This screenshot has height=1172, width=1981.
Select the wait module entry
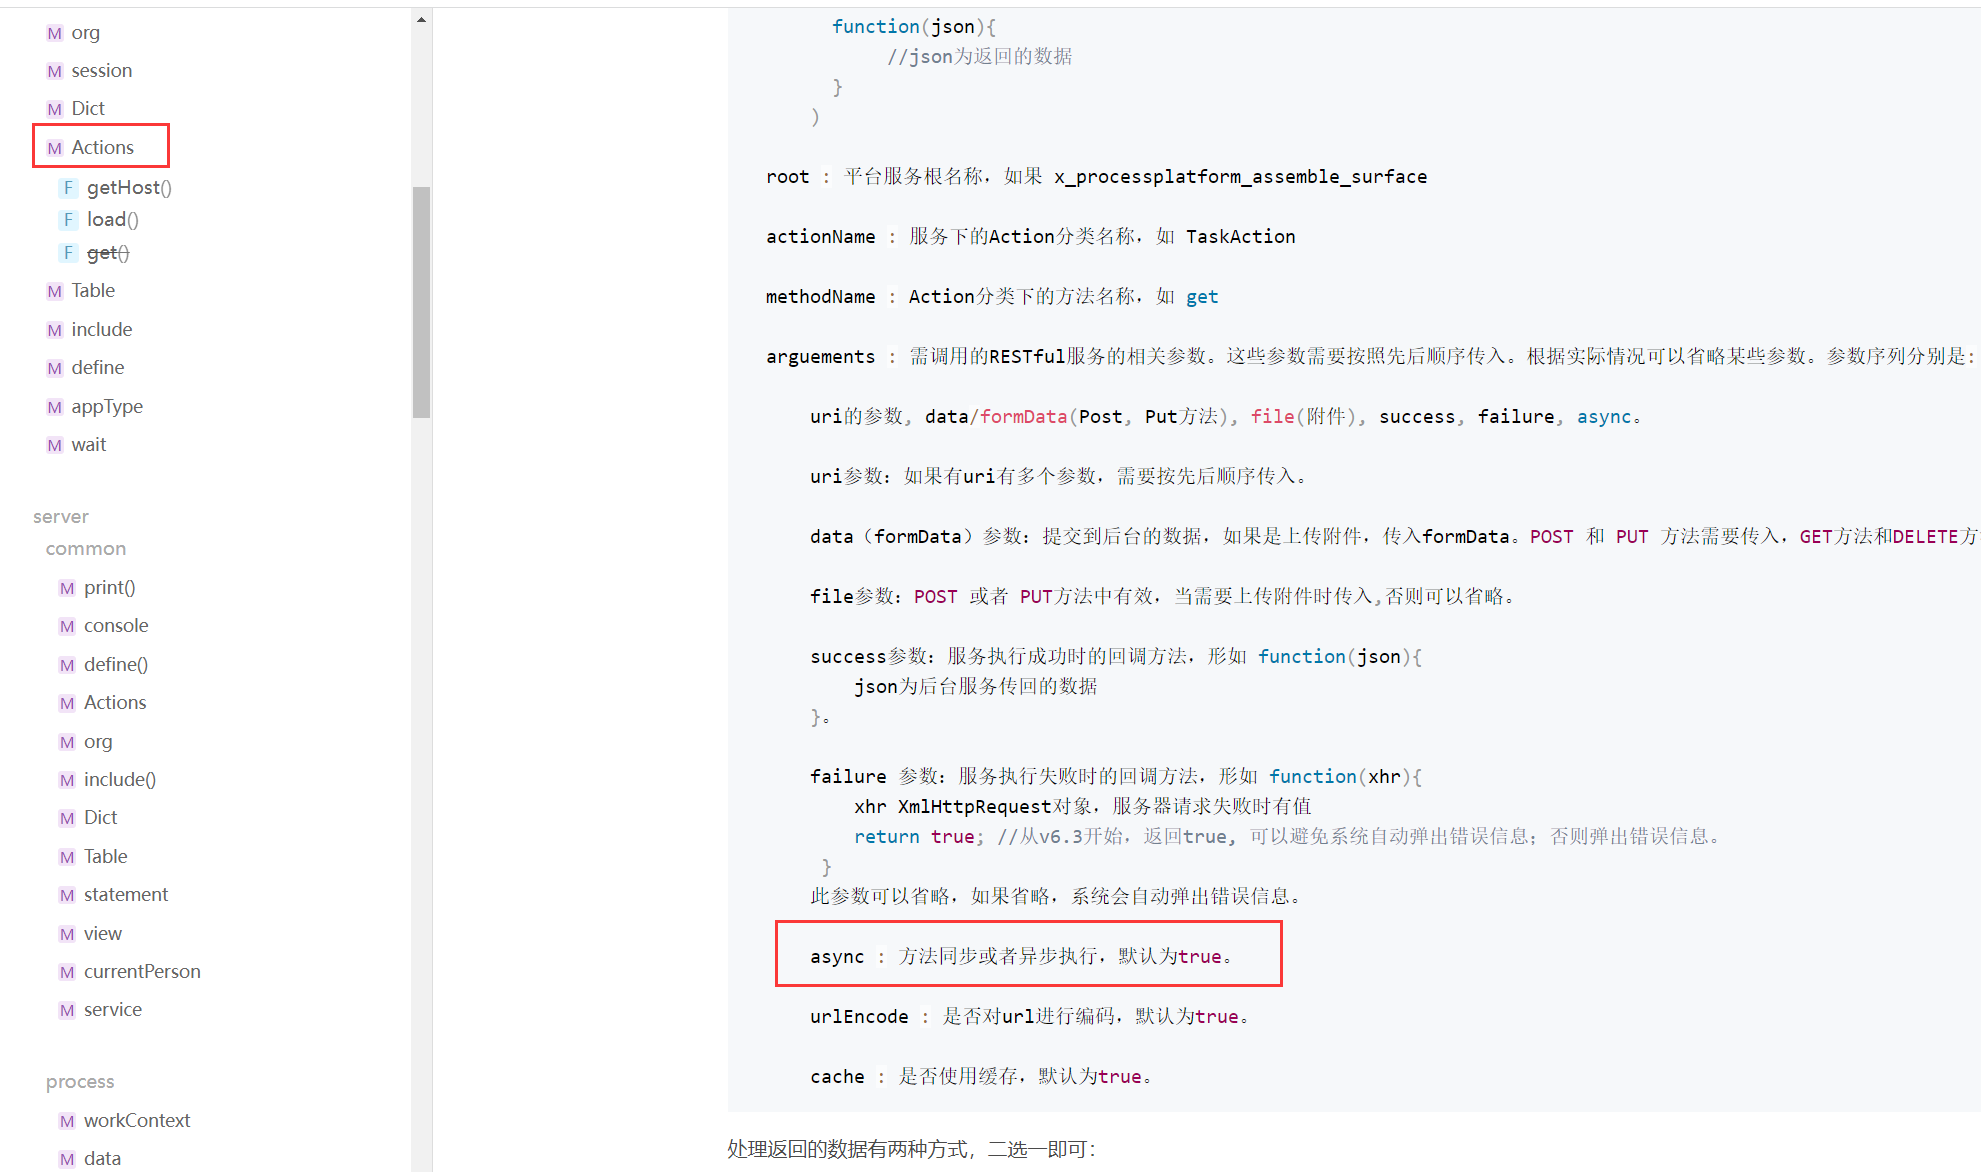click(88, 444)
